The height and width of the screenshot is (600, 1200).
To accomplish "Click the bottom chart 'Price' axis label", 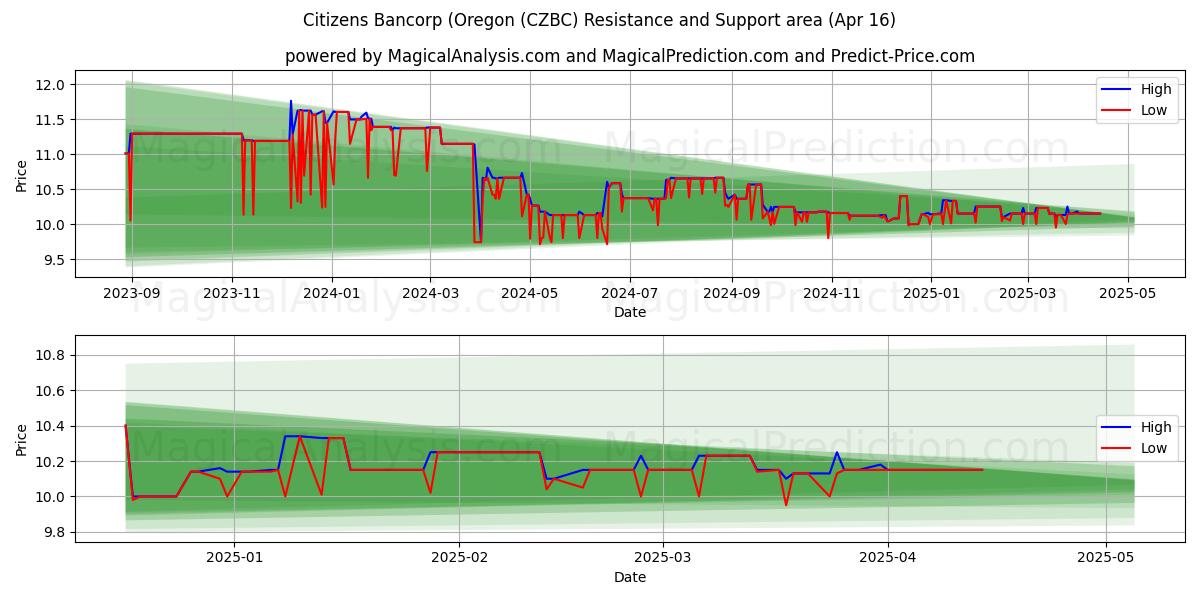I will (22, 439).
